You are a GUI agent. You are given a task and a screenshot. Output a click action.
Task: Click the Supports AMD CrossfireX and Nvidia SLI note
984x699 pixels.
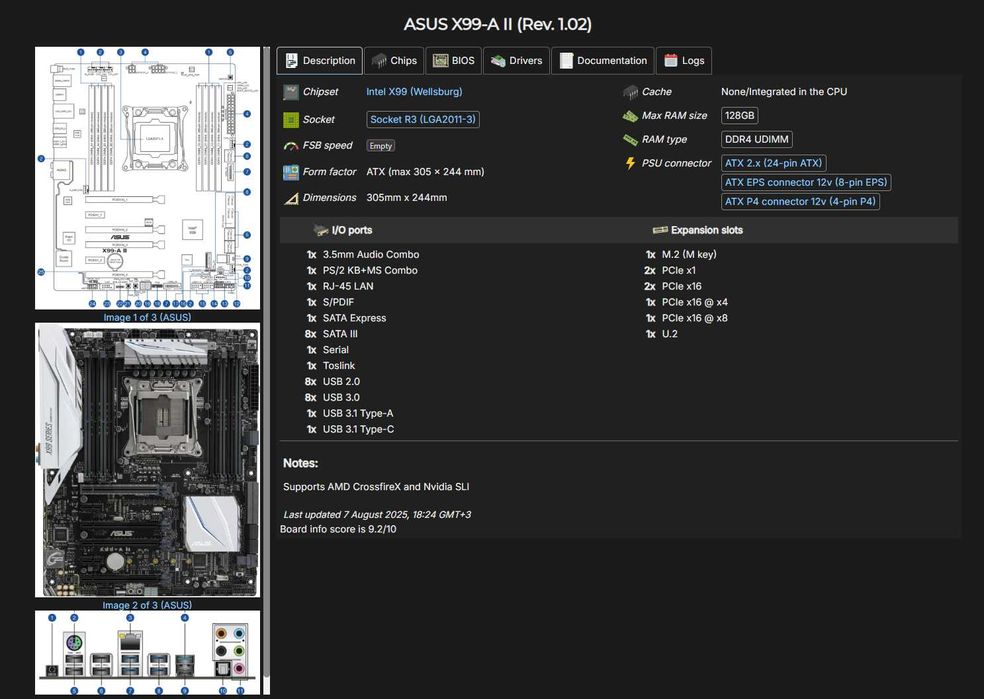tap(376, 487)
